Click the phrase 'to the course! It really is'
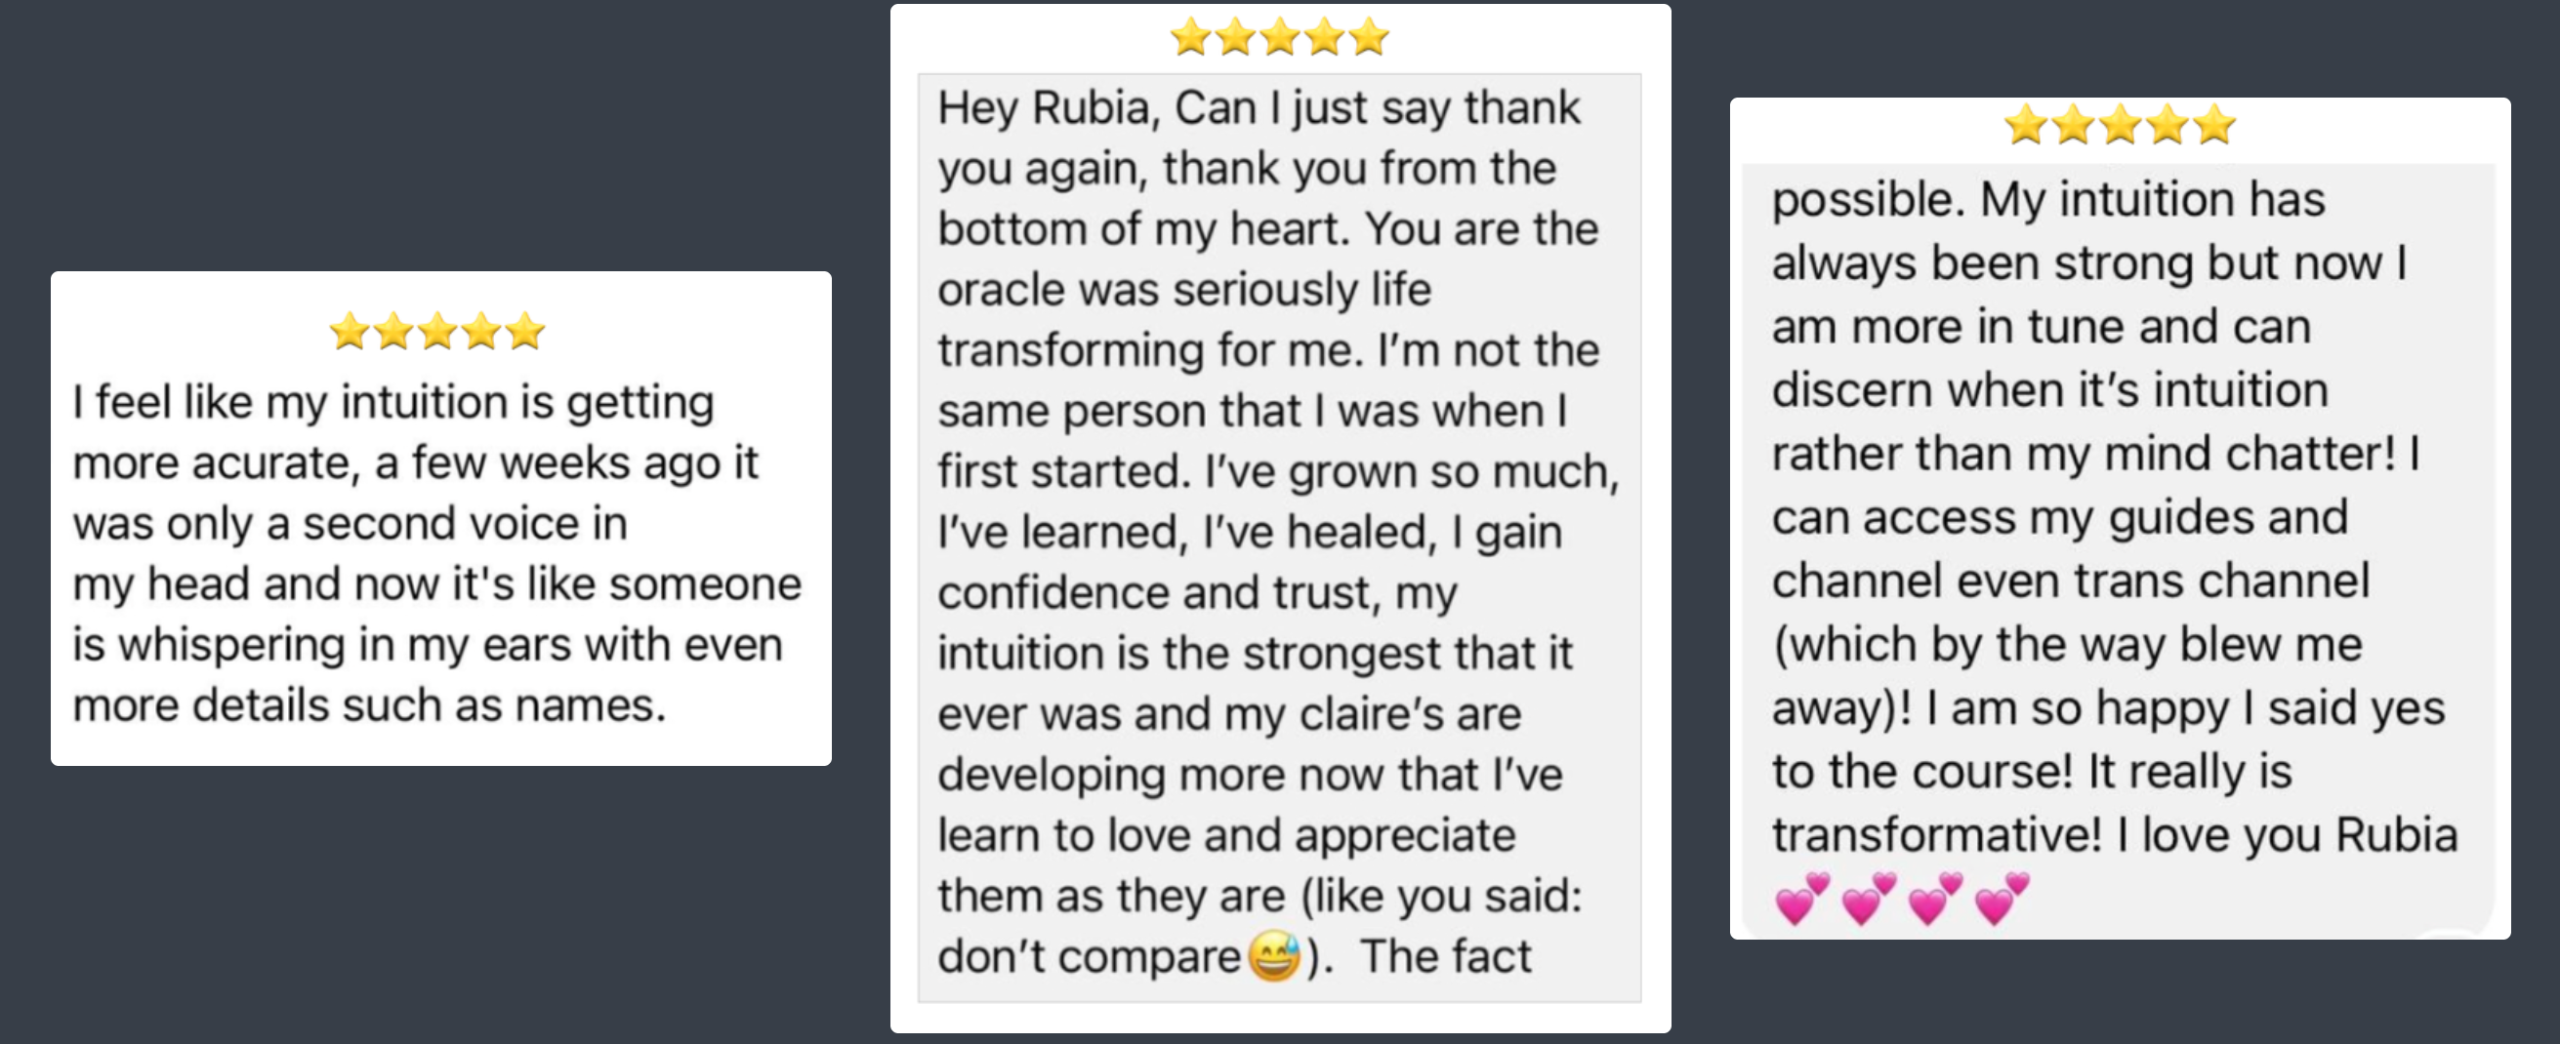Viewport: 2560px width, 1044px height. coord(2032,772)
